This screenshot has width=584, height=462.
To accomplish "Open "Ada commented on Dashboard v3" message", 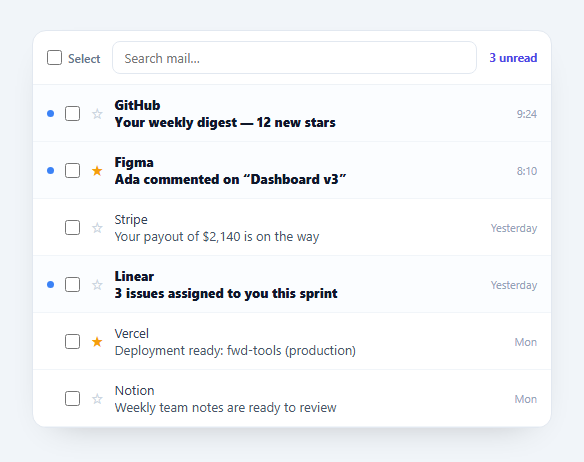I will coord(230,180).
